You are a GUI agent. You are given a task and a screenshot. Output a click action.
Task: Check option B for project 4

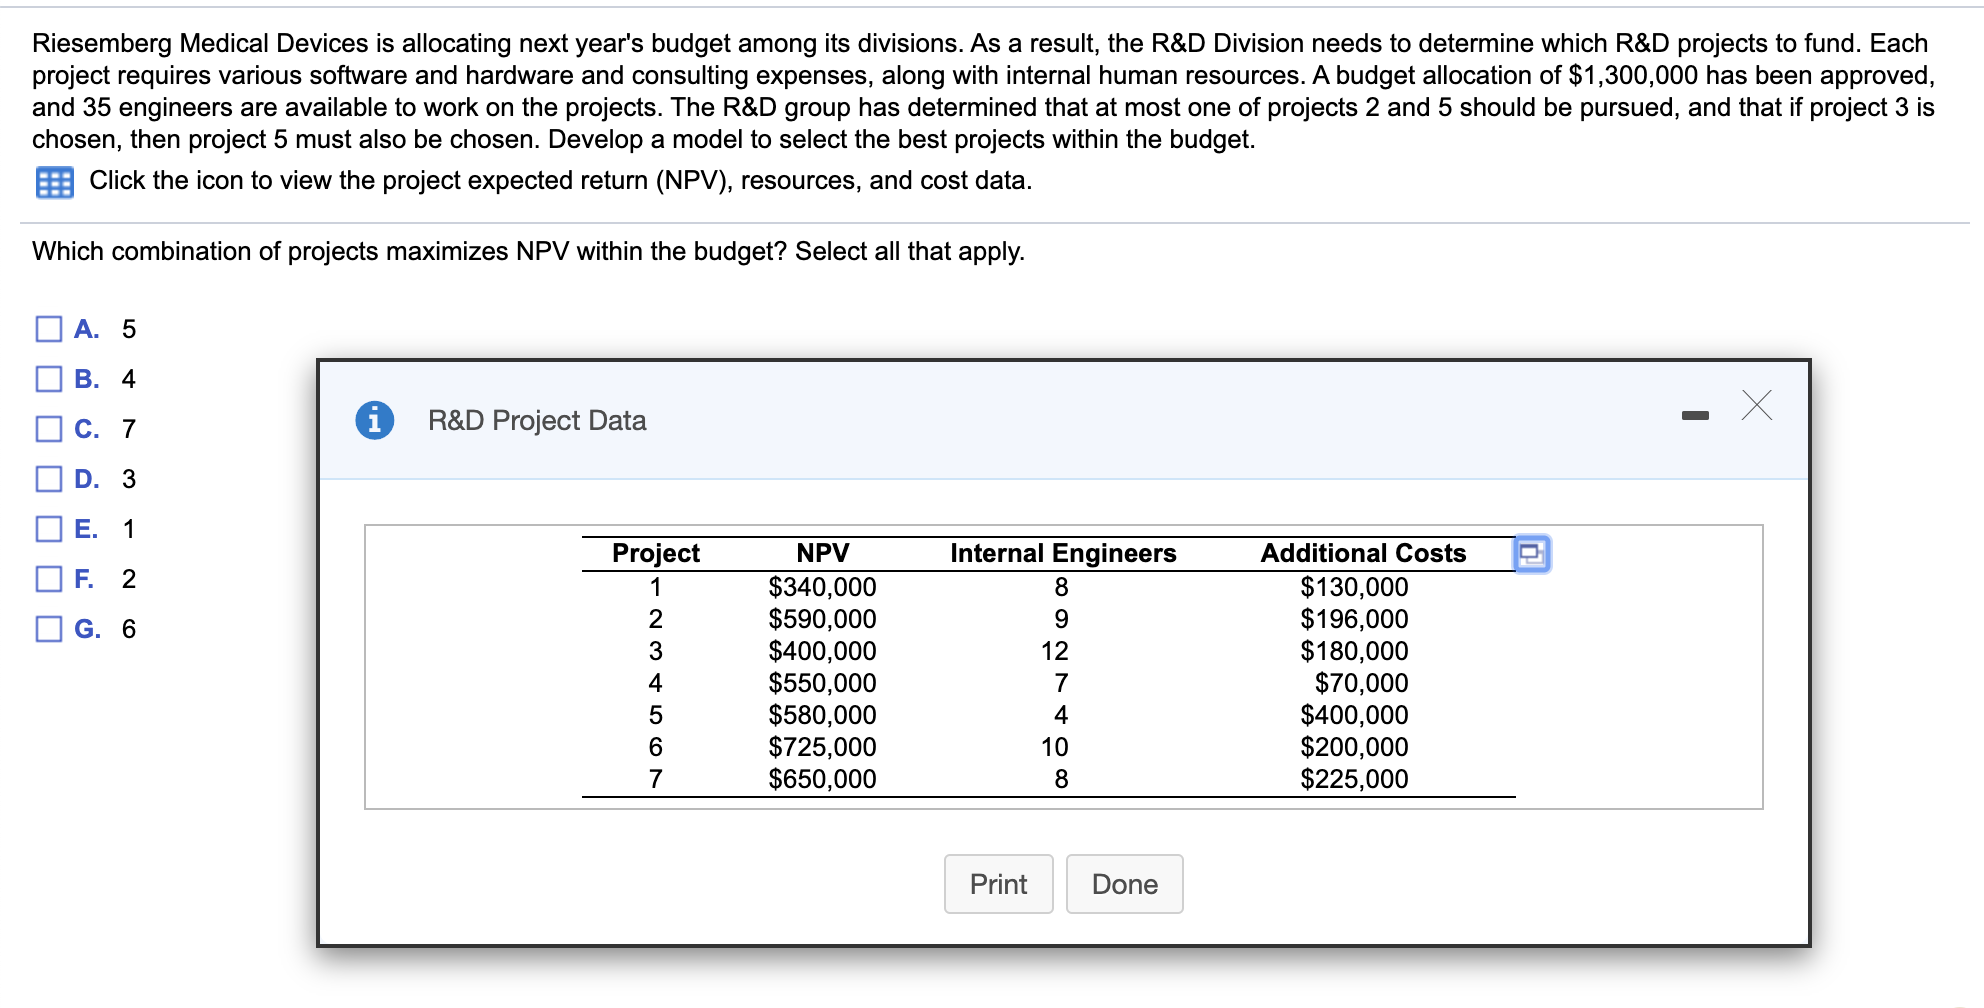(49, 379)
